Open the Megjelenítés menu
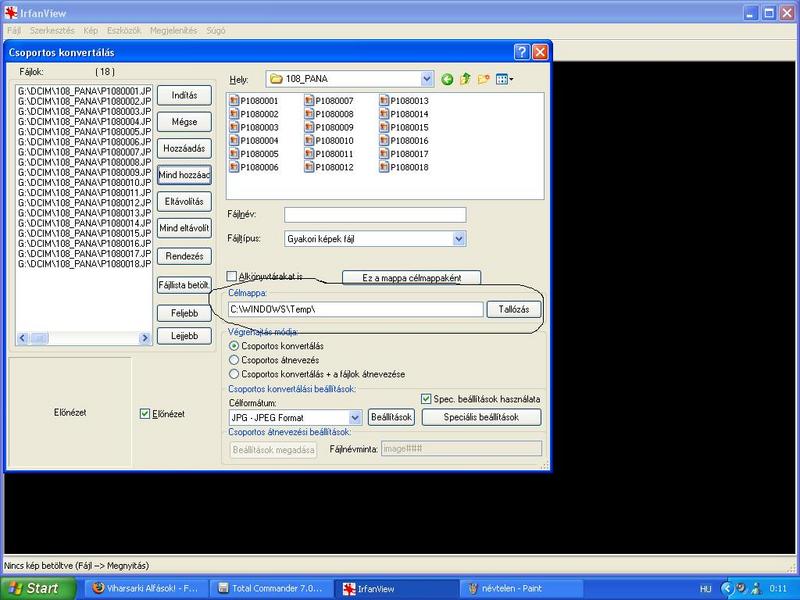 (173, 31)
